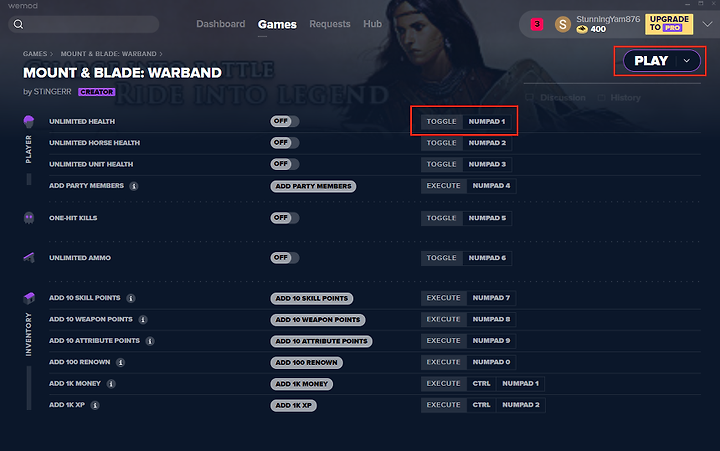Click the PLAY button
This screenshot has width=720, height=451.
651,61
